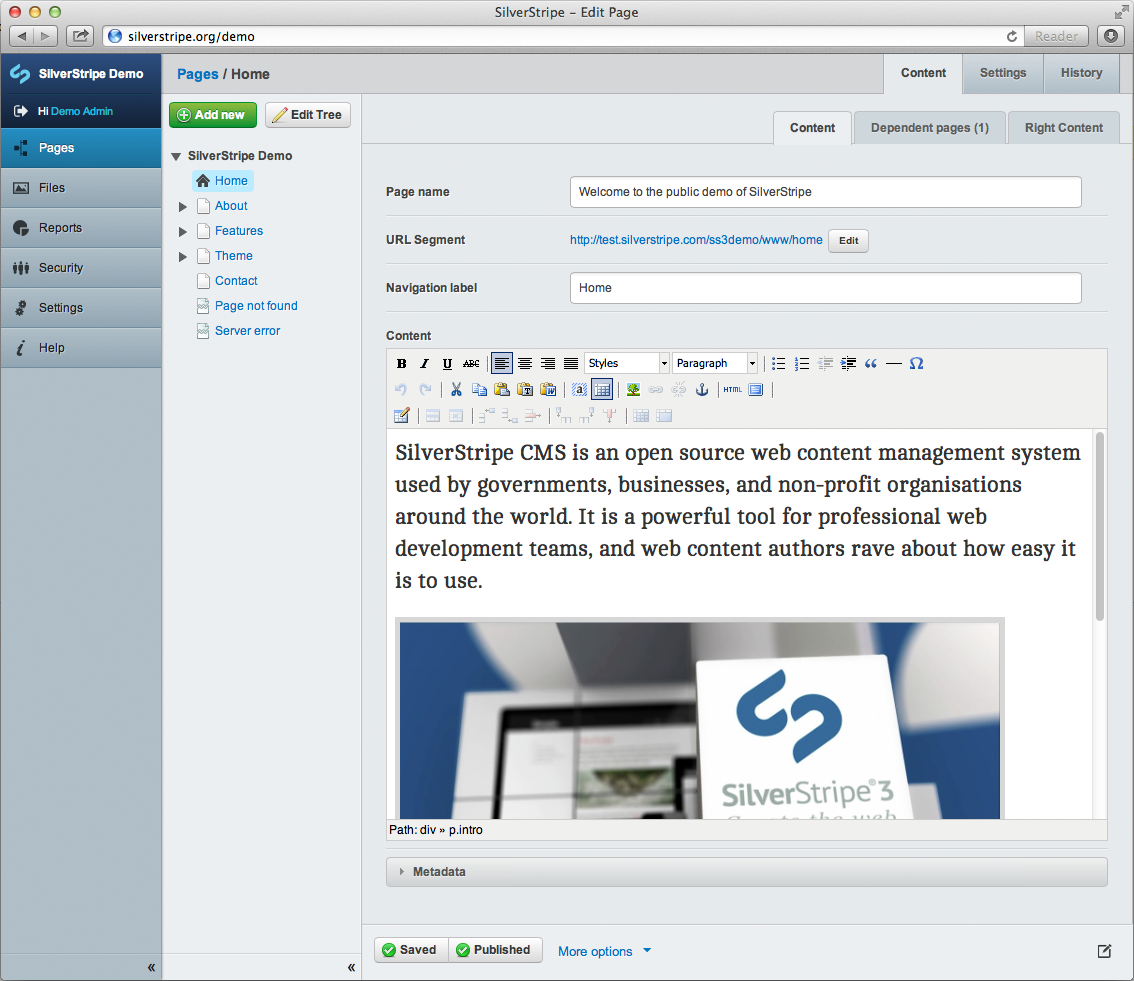The image size is (1134, 981).
Task: Center-align the text
Action: 525,363
